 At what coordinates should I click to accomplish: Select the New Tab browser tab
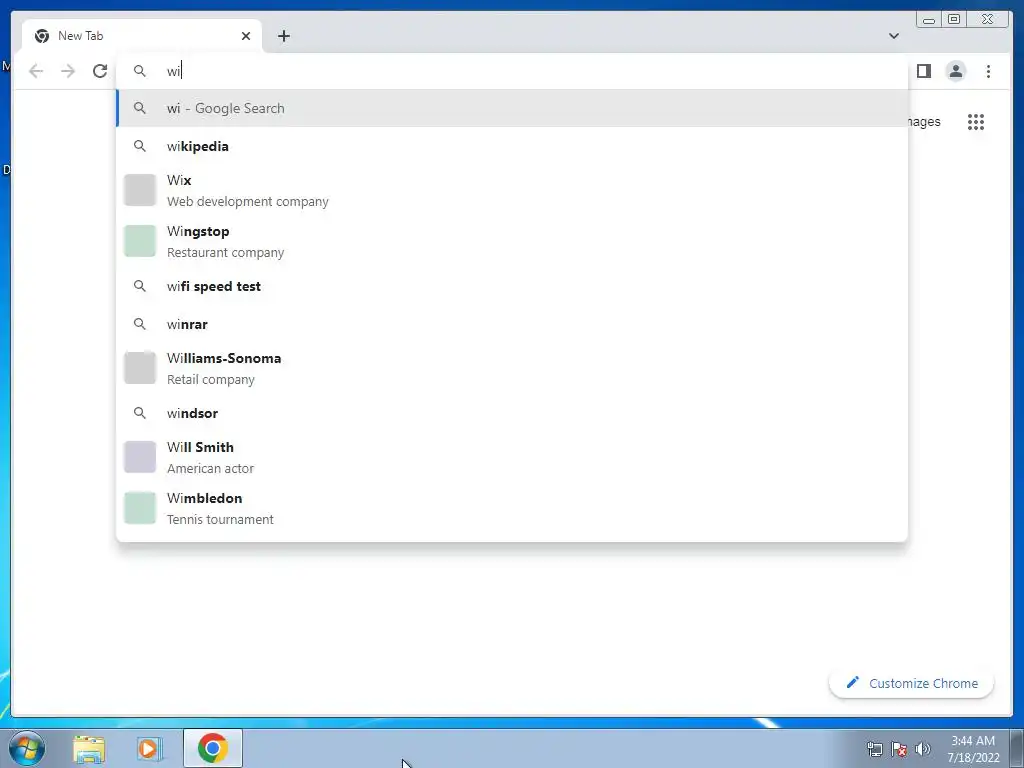(x=142, y=36)
